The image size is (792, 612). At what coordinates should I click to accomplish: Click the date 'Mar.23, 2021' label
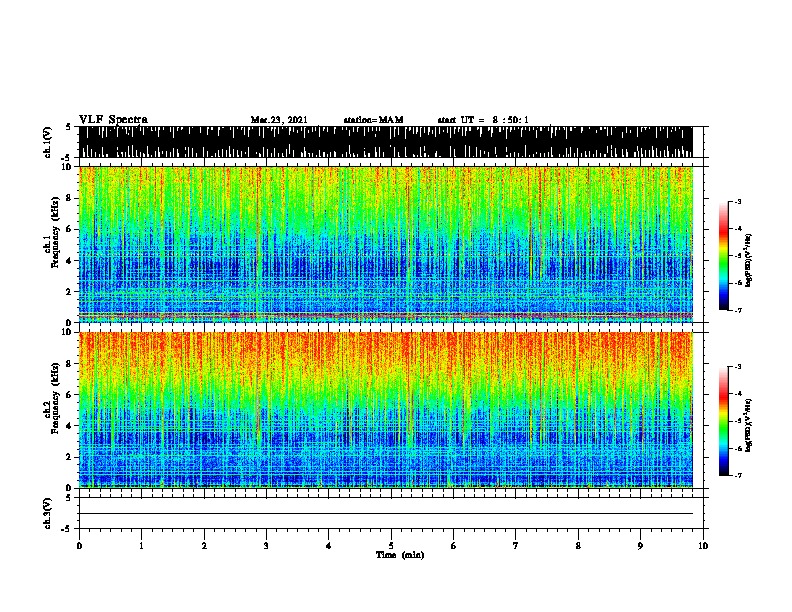point(279,120)
